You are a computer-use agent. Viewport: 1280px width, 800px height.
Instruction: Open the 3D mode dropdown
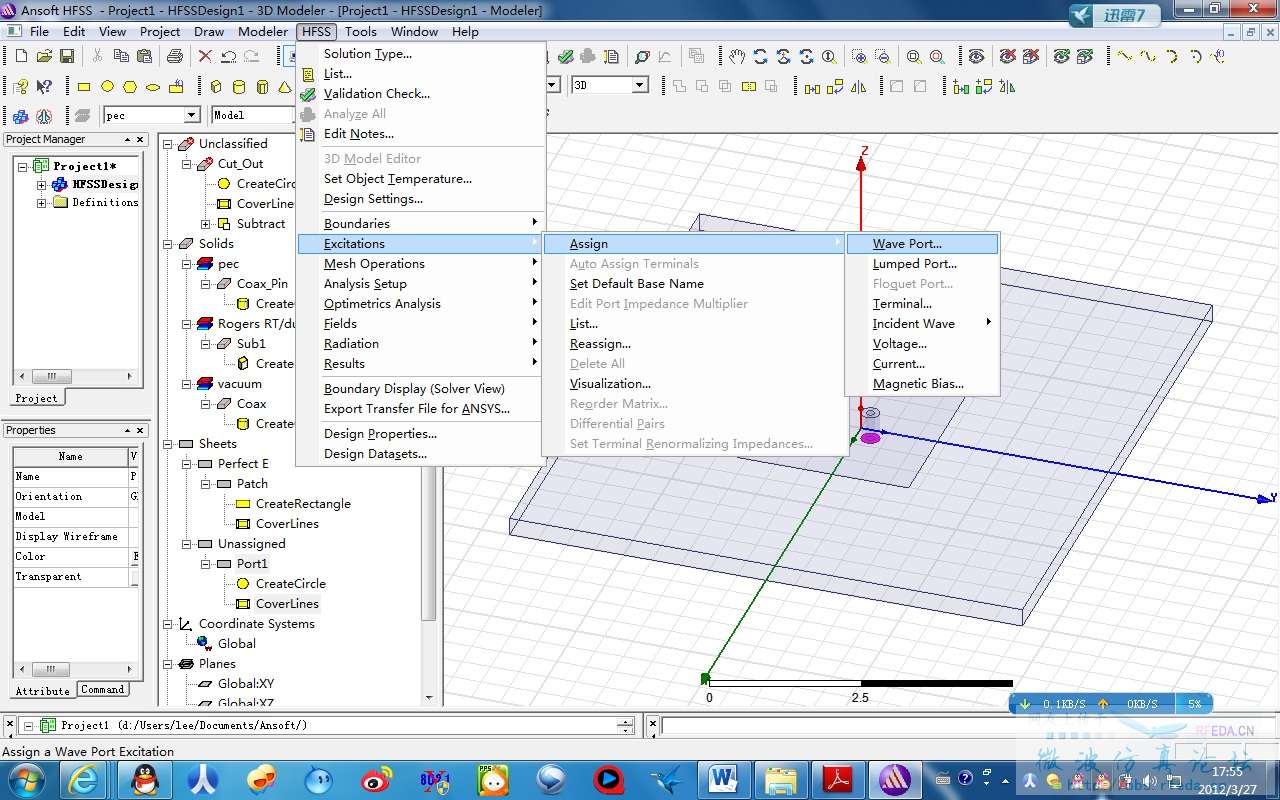(x=640, y=85)
